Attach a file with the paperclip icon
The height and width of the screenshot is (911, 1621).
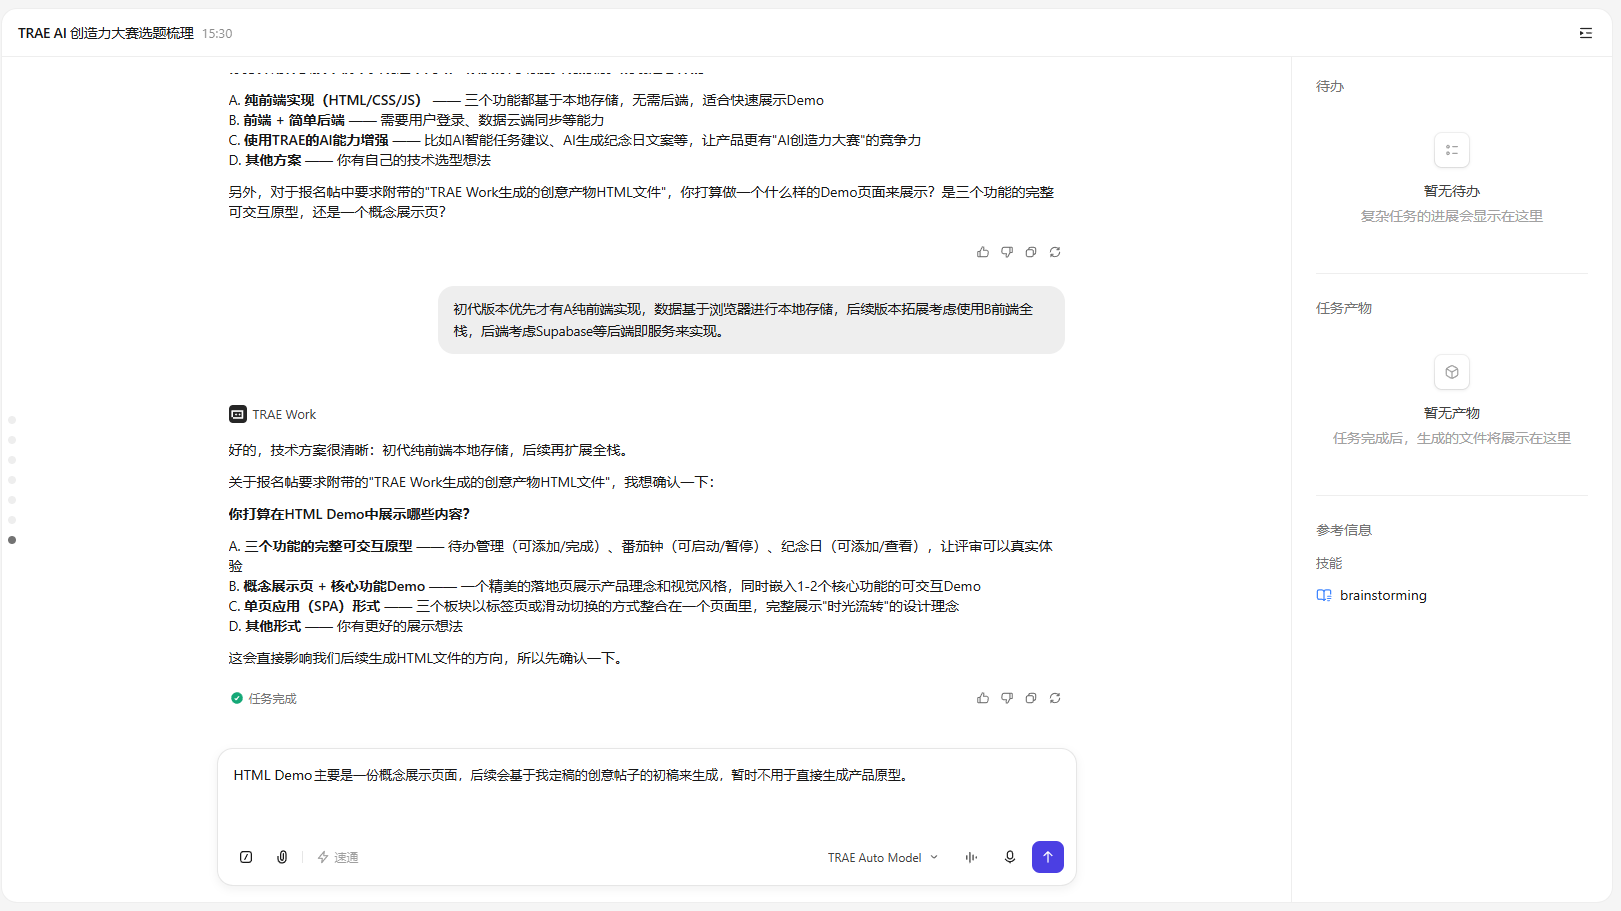click(x=282, y=857)
